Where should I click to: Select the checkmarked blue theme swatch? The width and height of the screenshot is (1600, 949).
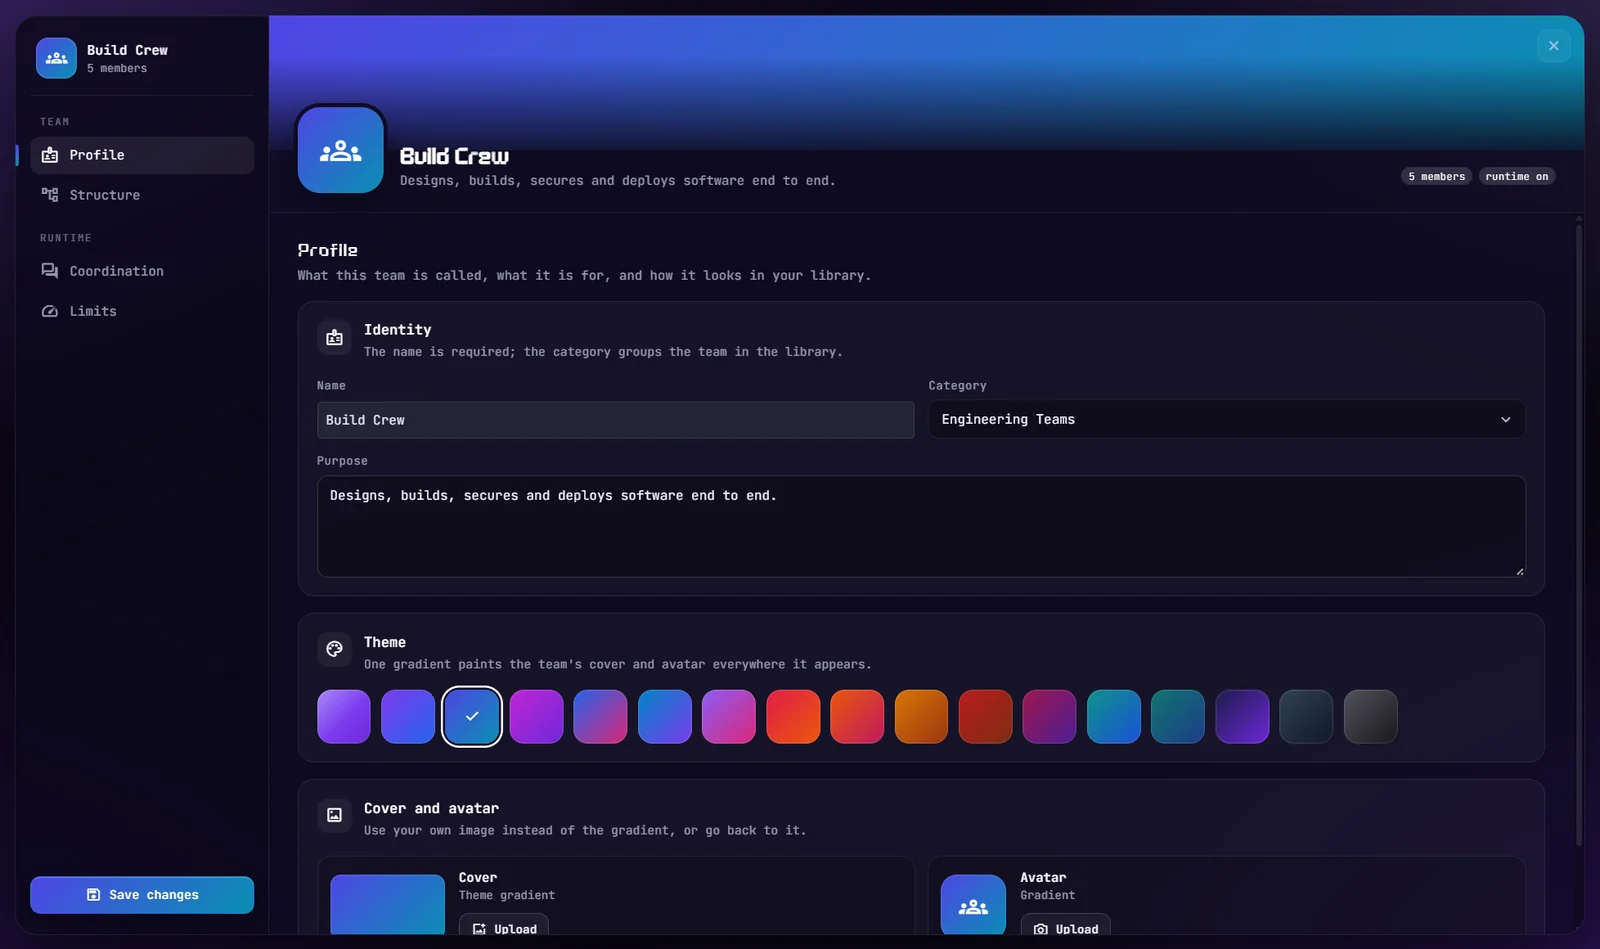pyautogui.click(x=472, y=716)
